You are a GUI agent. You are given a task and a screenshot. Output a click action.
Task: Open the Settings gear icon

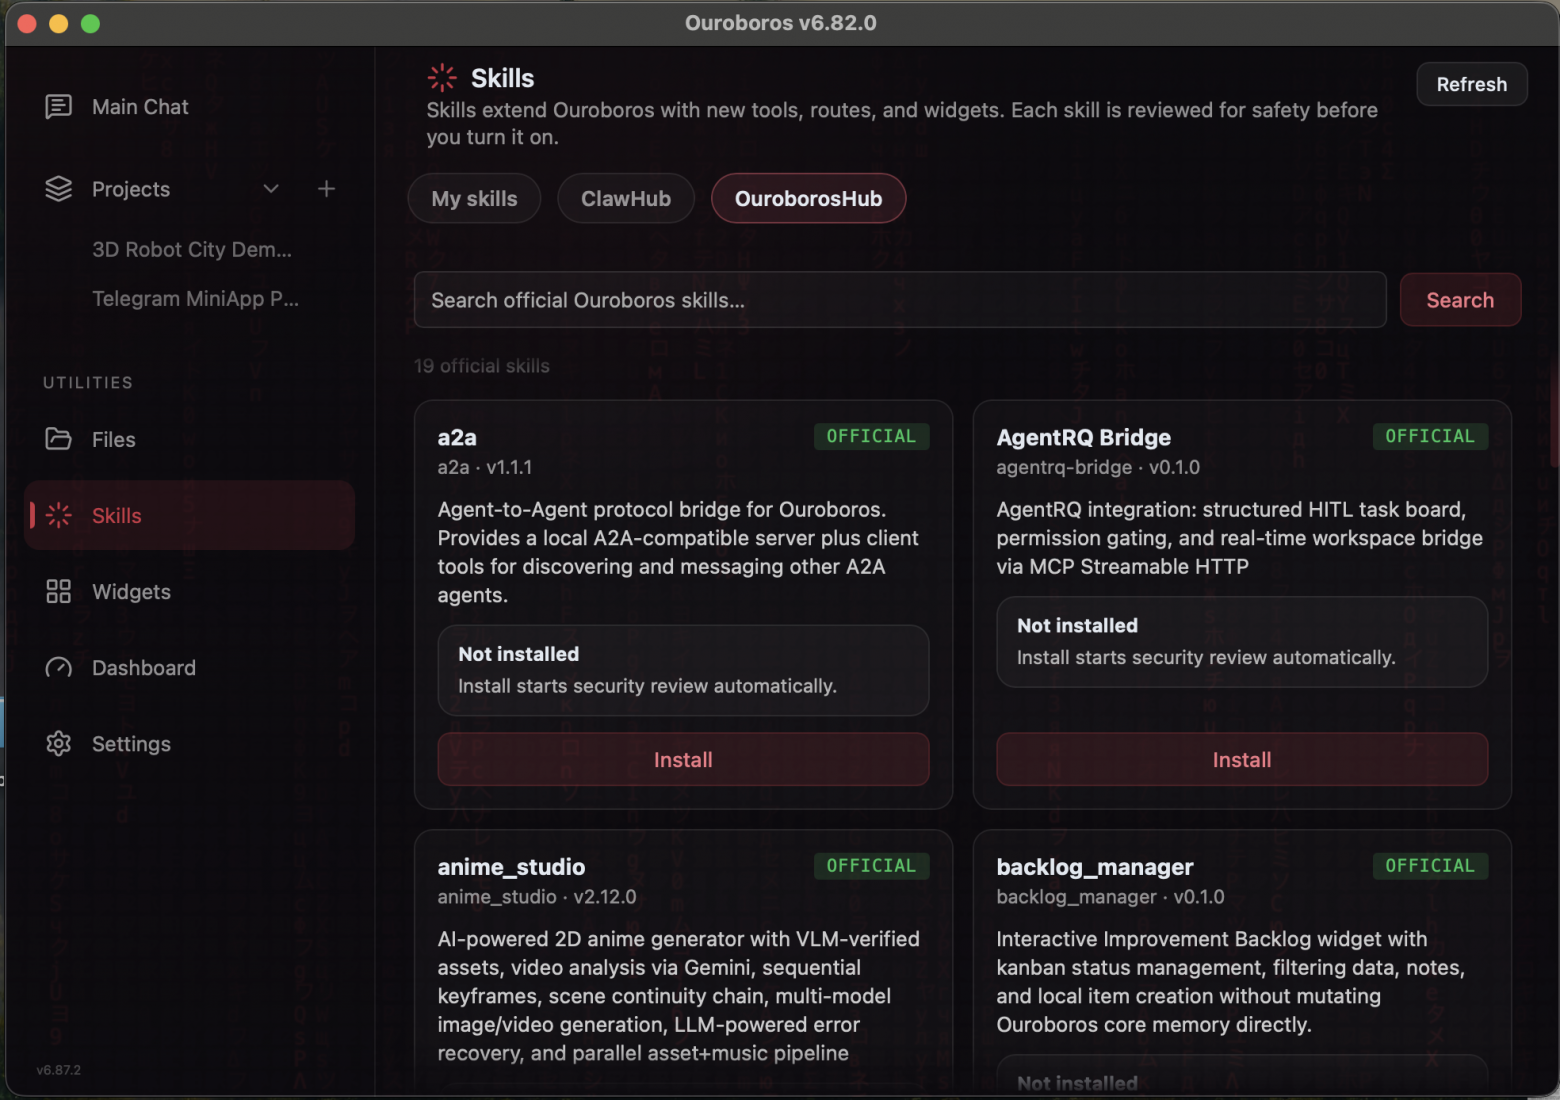pos(59,744)
